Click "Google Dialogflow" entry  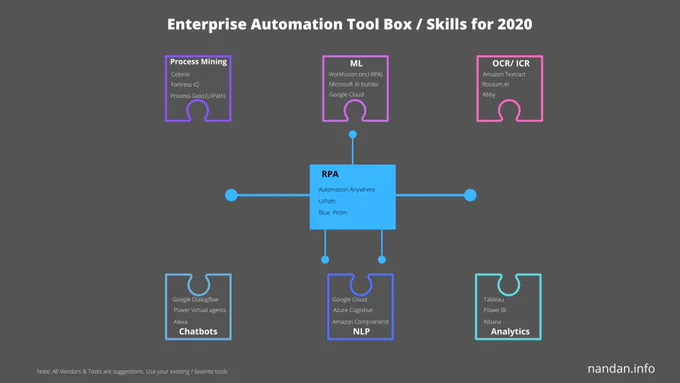pos(196,299)
